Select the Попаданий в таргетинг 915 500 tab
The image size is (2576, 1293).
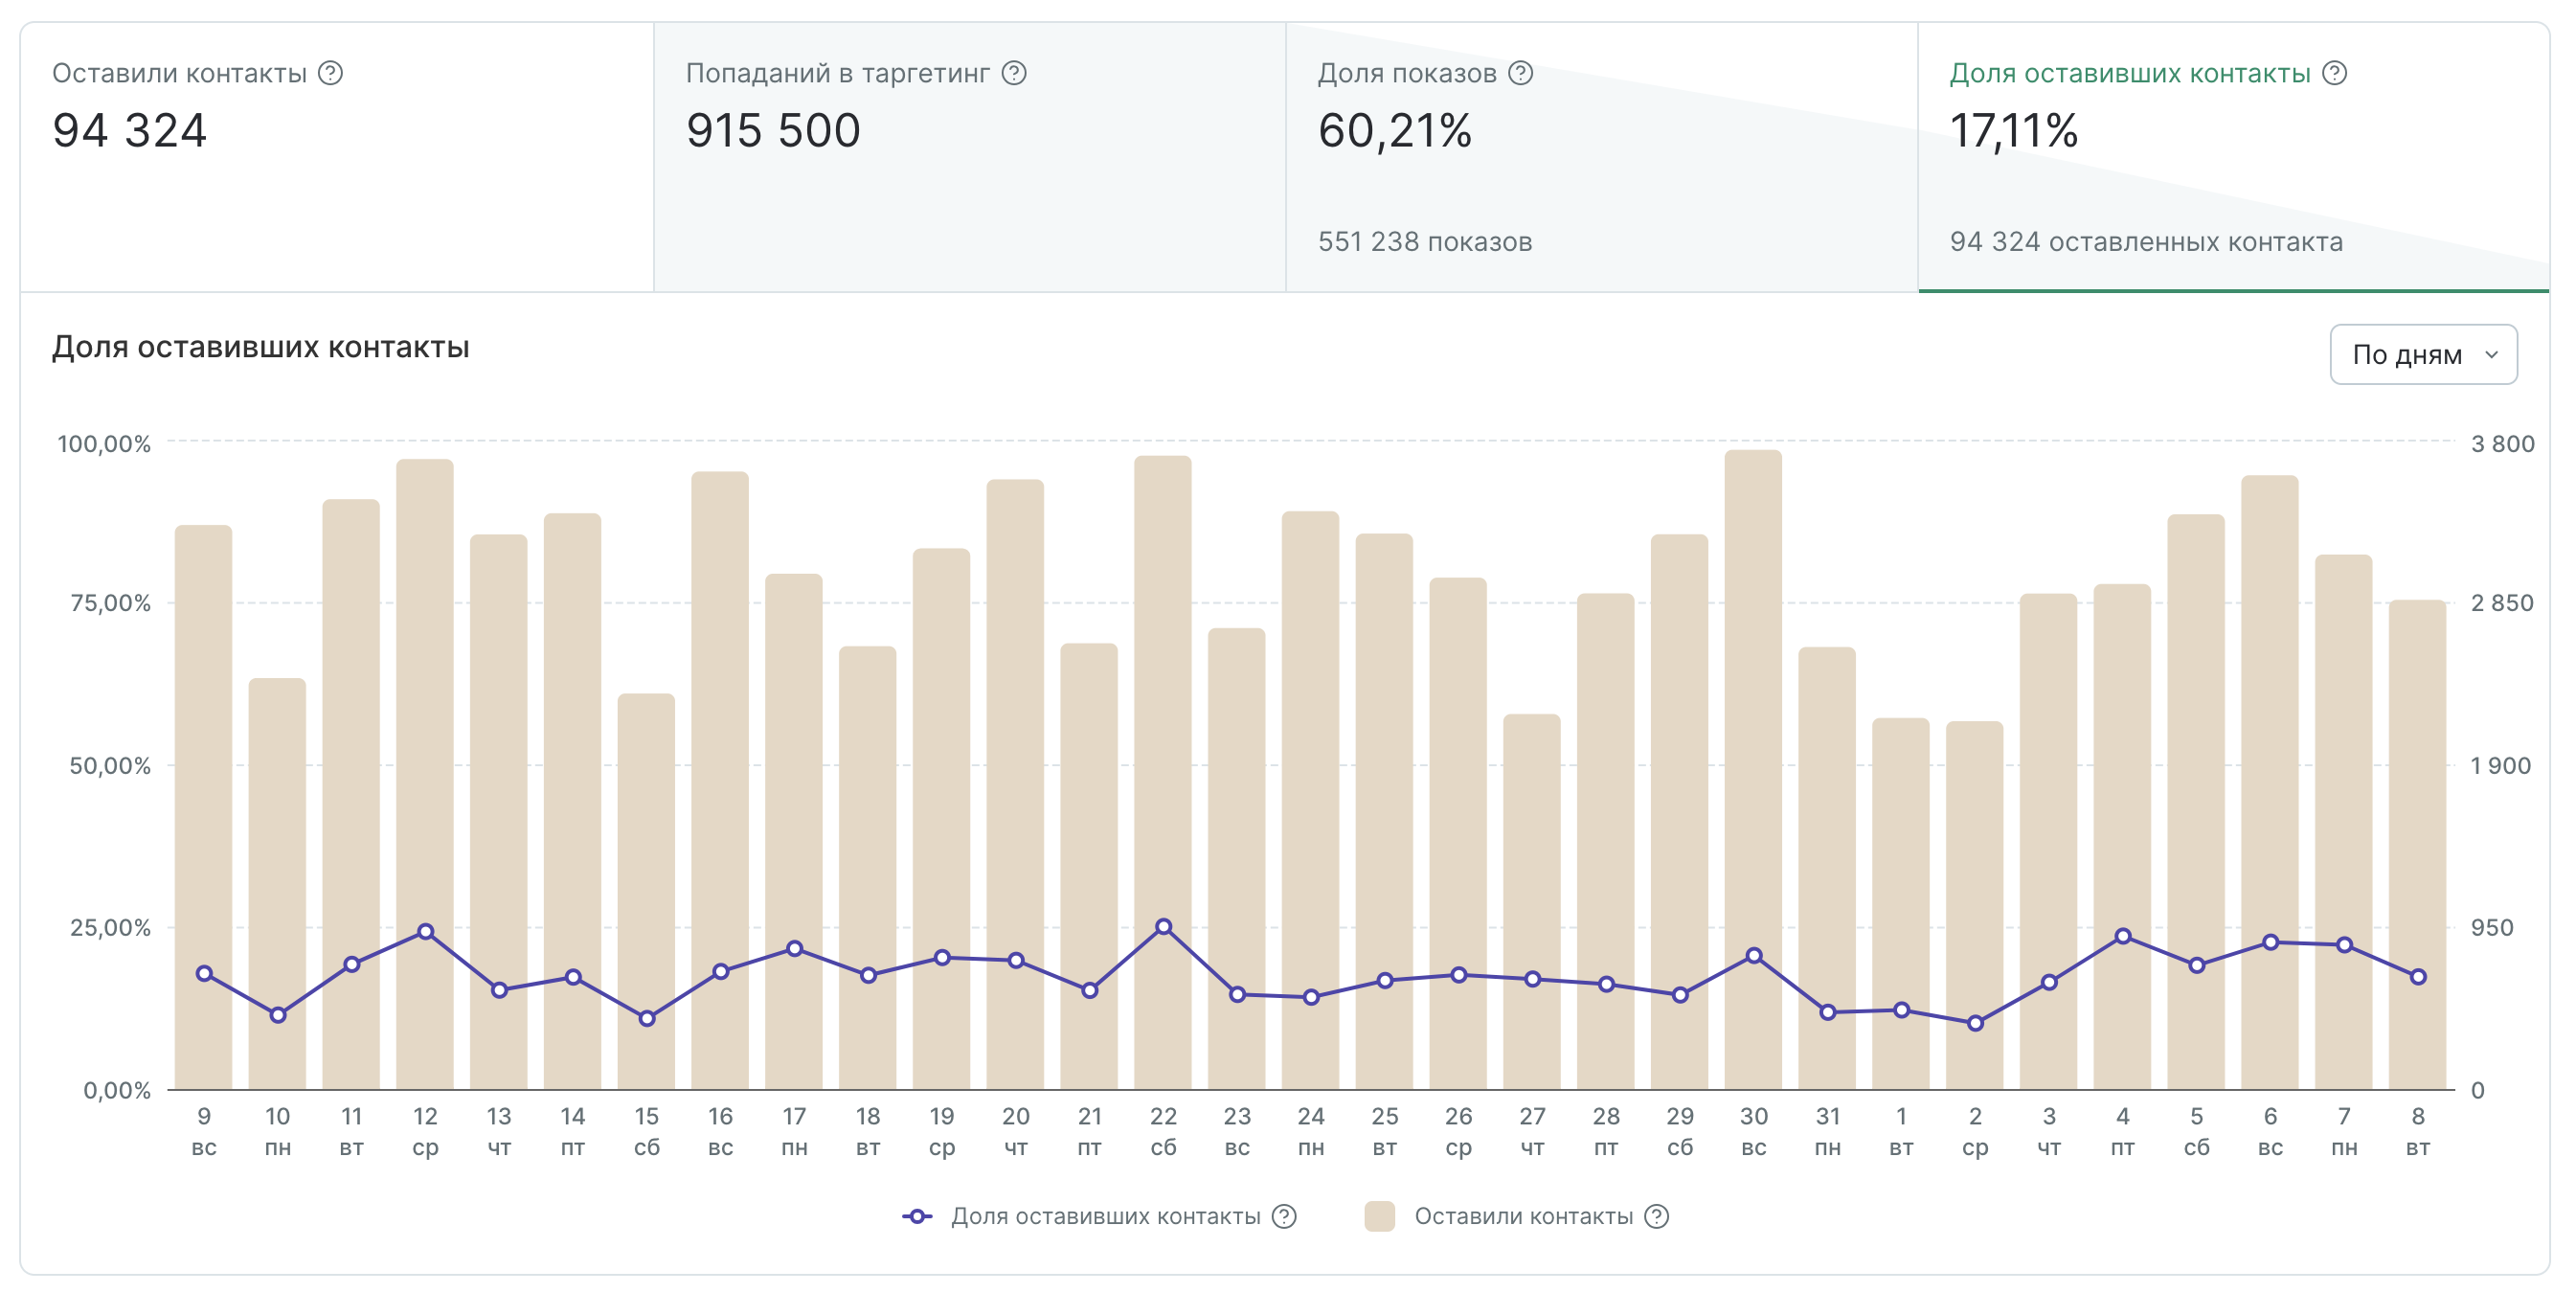[969, 157]
